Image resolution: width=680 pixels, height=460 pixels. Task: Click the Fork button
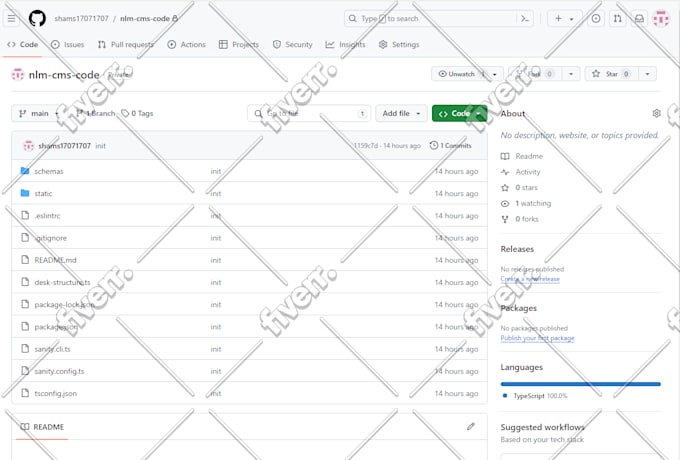click(x=535, y=74)
